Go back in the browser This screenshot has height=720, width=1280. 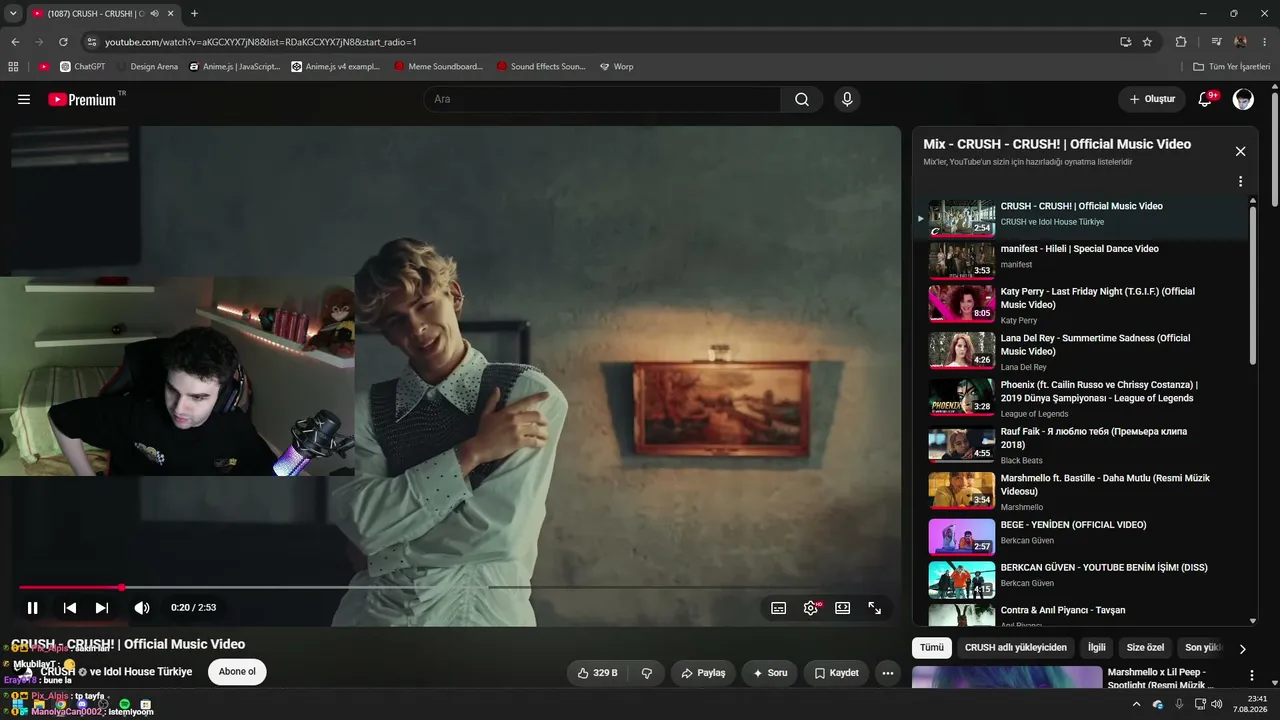(15, 42)
